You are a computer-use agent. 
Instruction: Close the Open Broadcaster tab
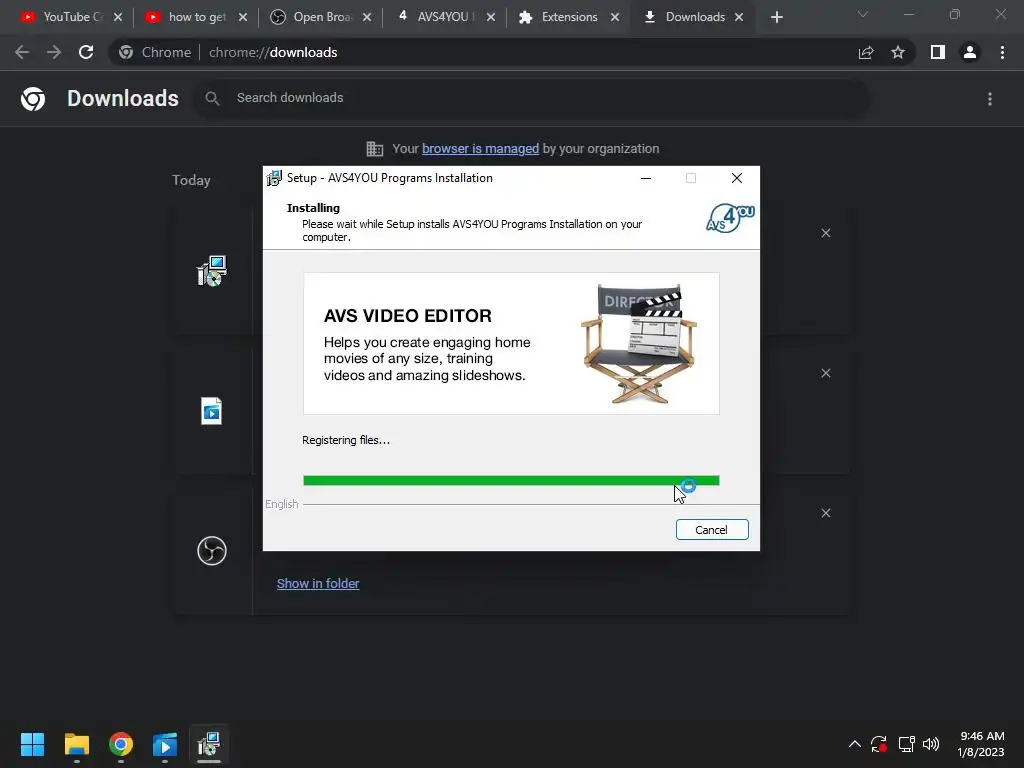[367, 18]
